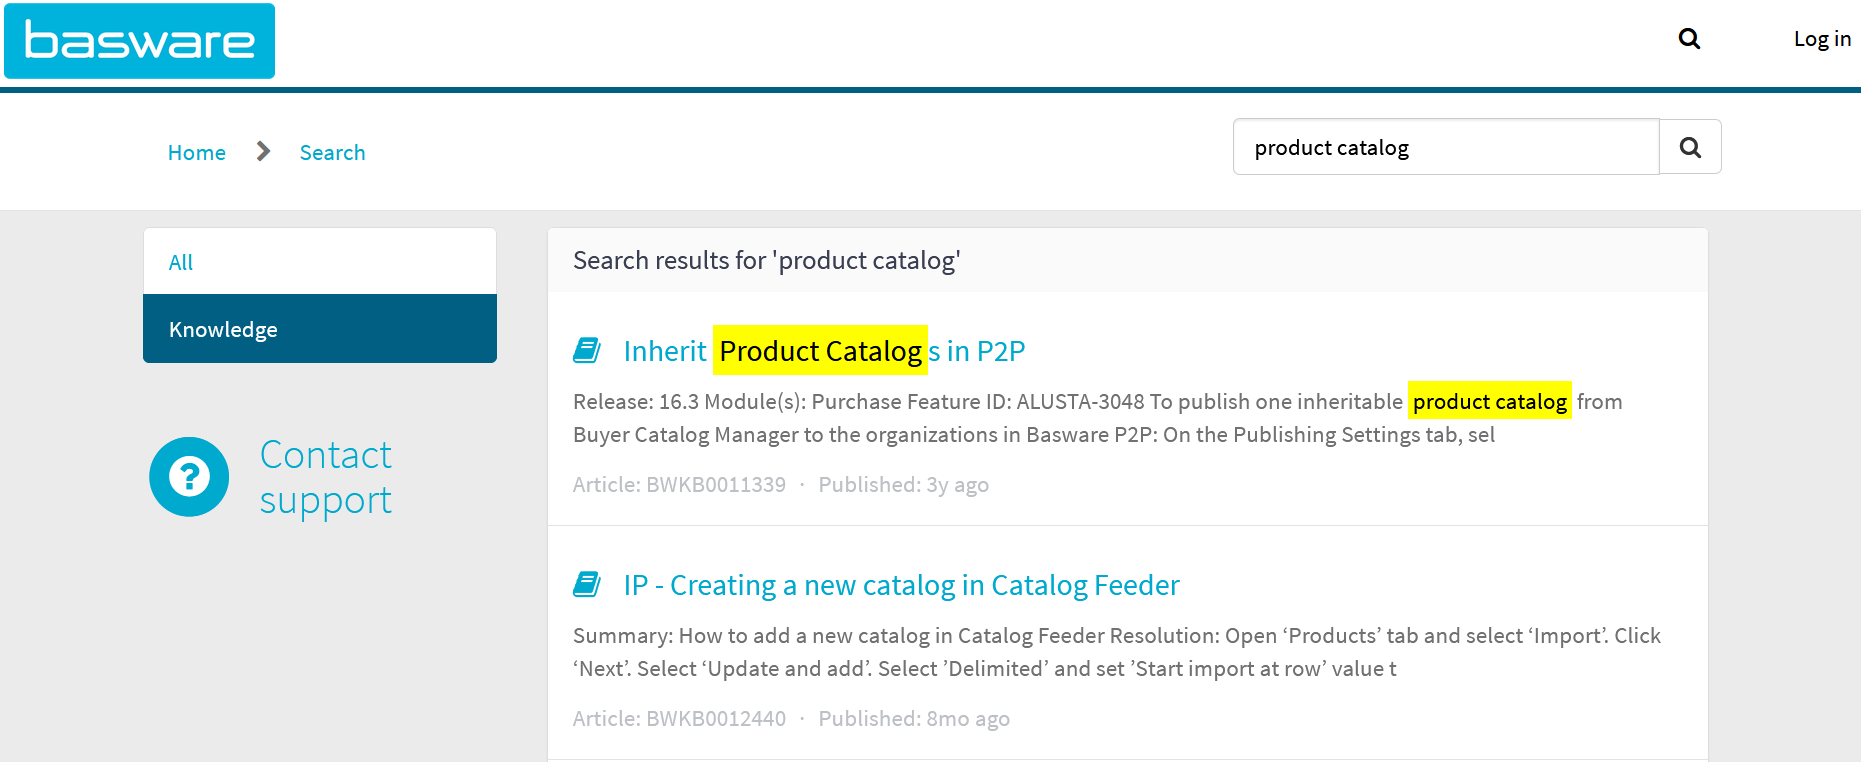The image size is (1861, 762).
Task: Select the All filter tab
Action: click(320, 262)
